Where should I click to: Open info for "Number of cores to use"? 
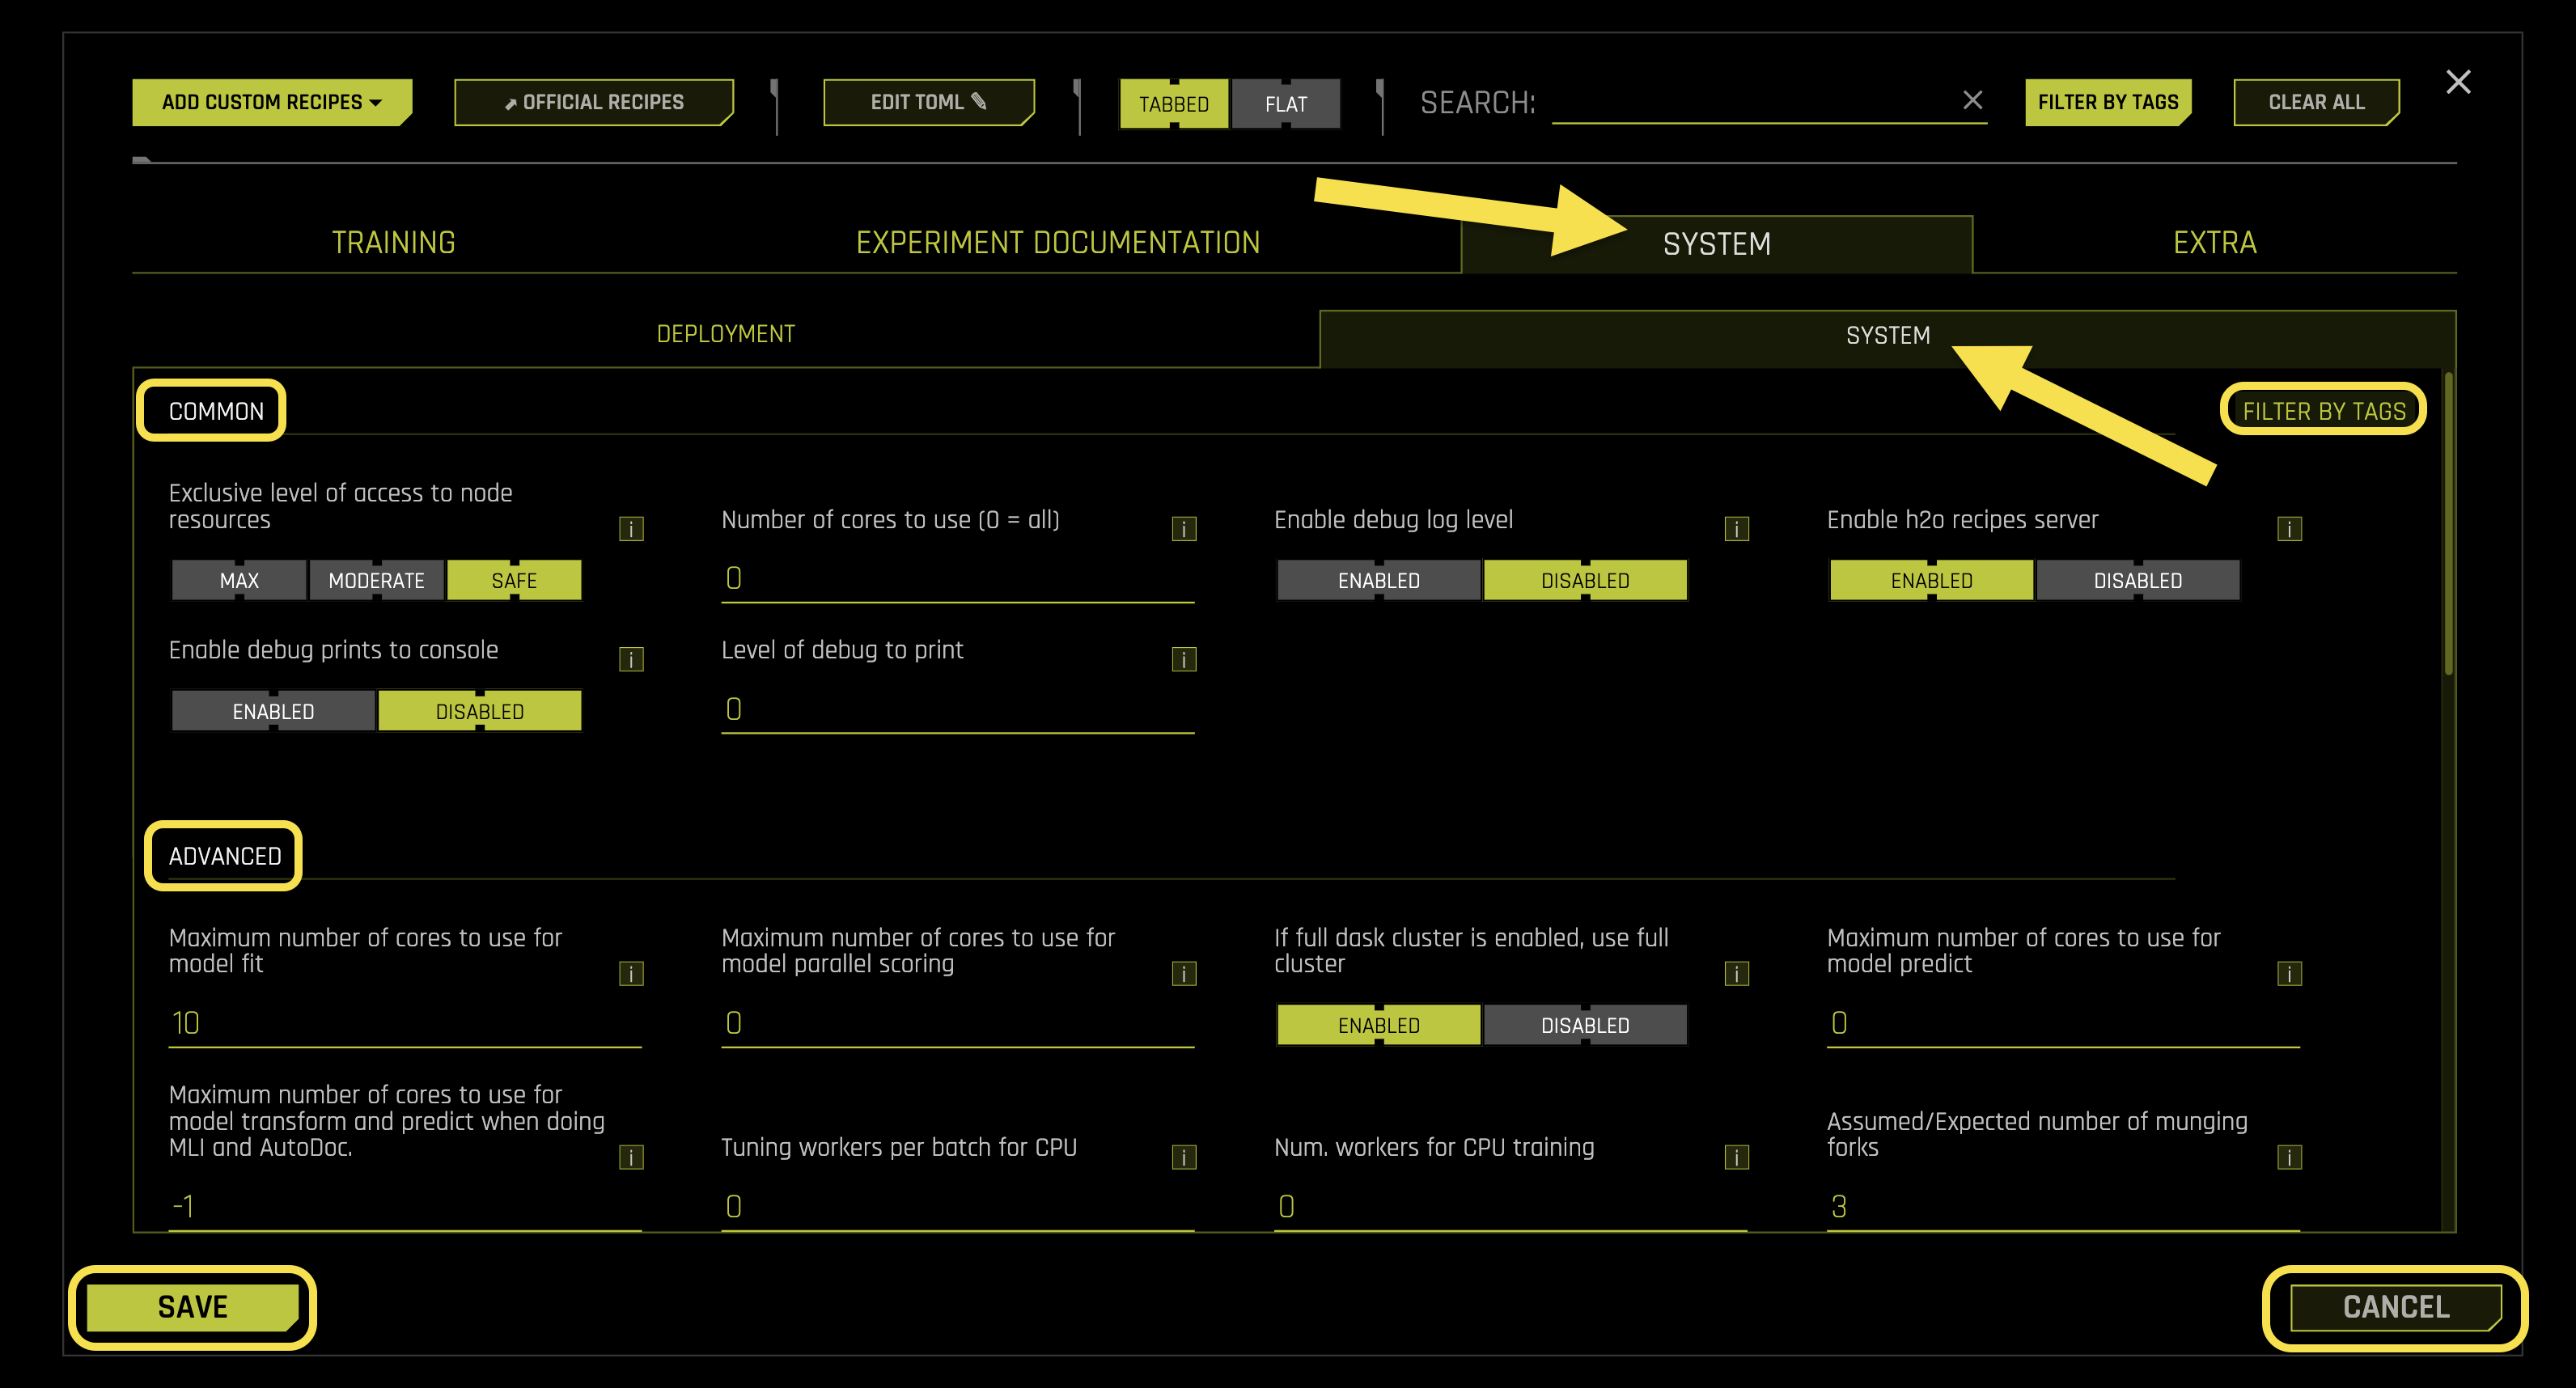[x=1183, y=529]
